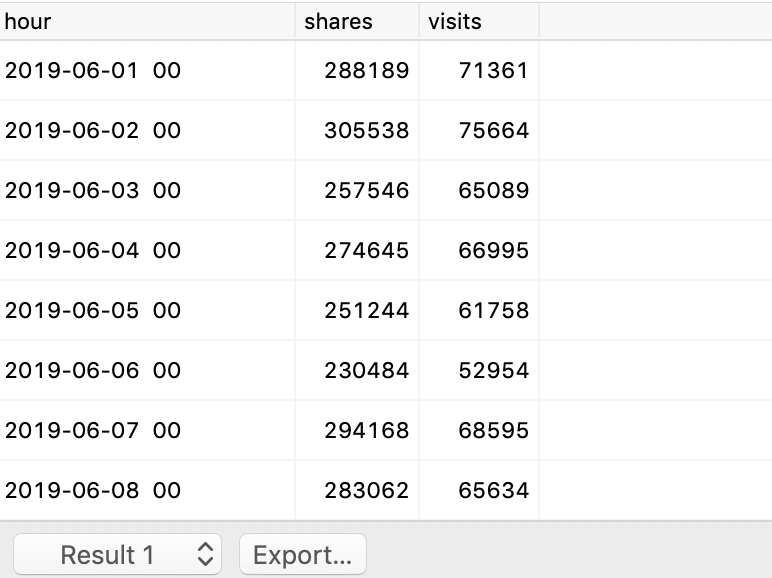Click shares value 230484
This screenshot has height=578, width=772.
click(366, 371)
